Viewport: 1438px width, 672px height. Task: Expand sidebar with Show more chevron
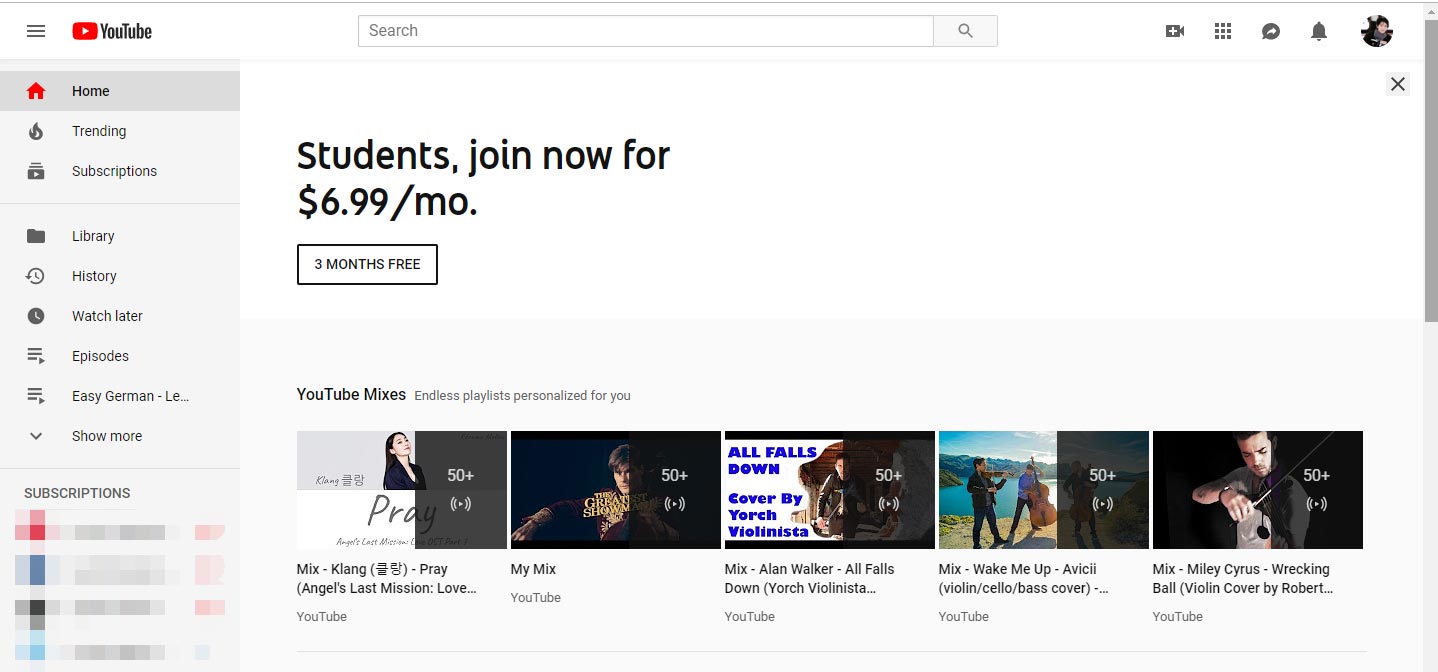pyautogui.click(x=36, y=436)
